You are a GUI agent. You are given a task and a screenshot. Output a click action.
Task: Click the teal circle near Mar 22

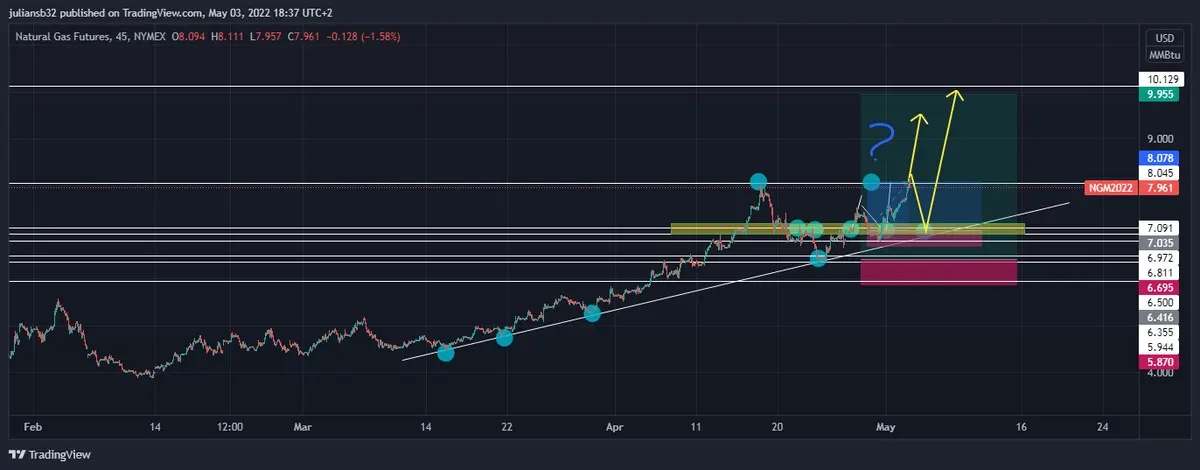[505, 338]
